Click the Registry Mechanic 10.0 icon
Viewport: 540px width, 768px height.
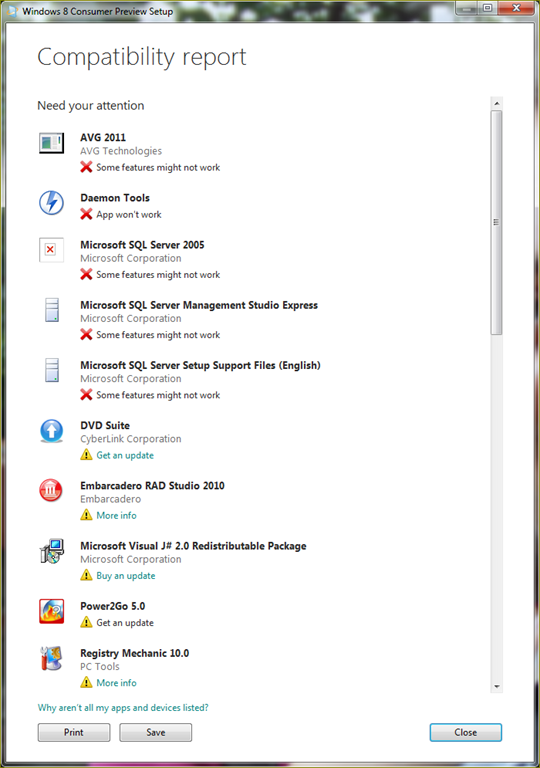click(x=52, y=658)
